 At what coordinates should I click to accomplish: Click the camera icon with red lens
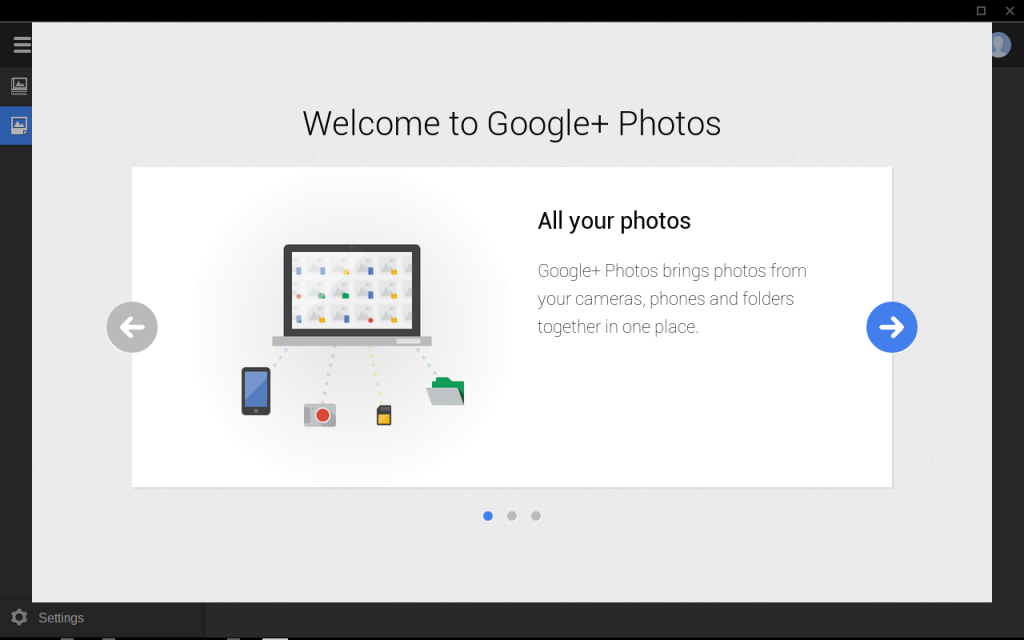[x=320, y=414]
